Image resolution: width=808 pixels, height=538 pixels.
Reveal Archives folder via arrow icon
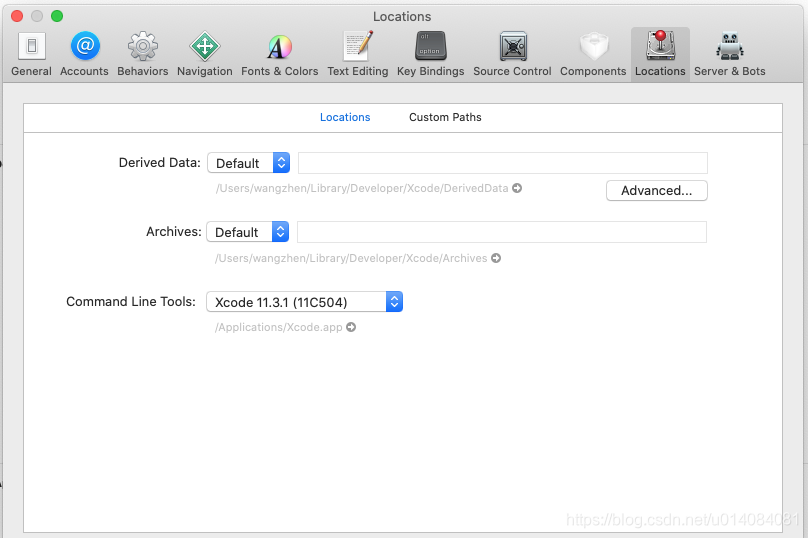(496, 258)
